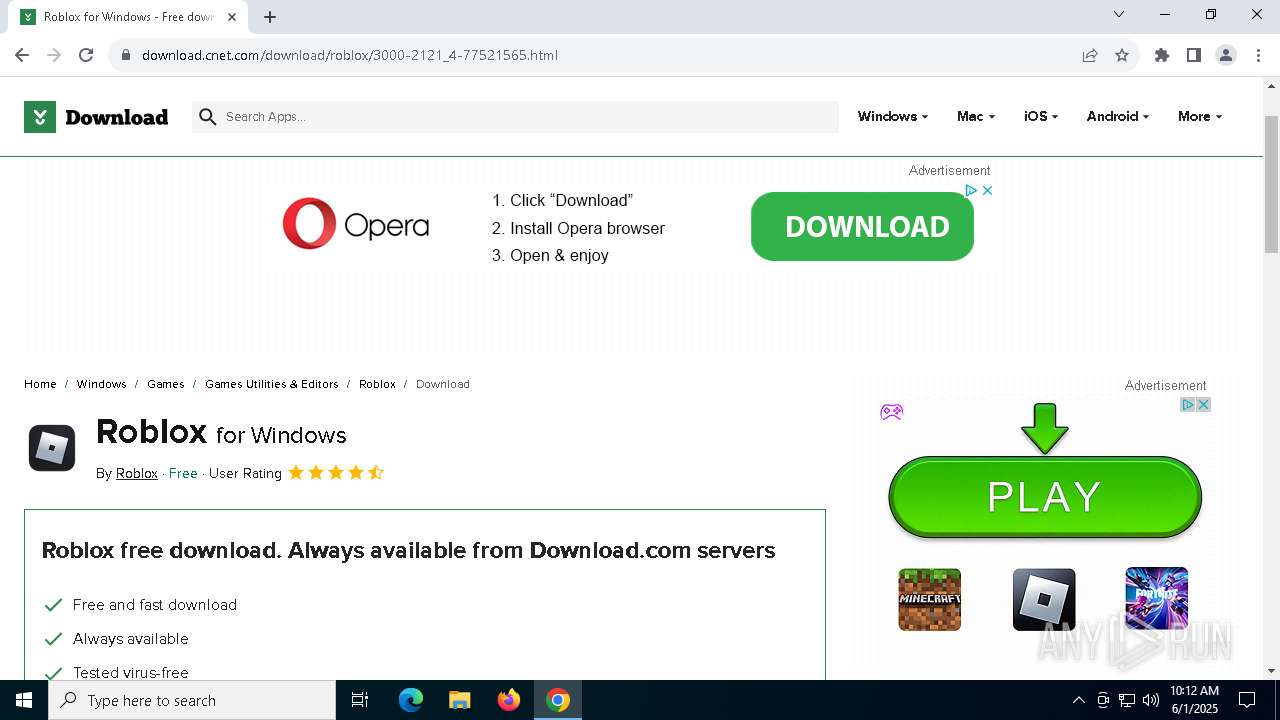Bookmark this page with the star icon
Viewport: 1280px width, 720px height.
tap(1122, 55)
